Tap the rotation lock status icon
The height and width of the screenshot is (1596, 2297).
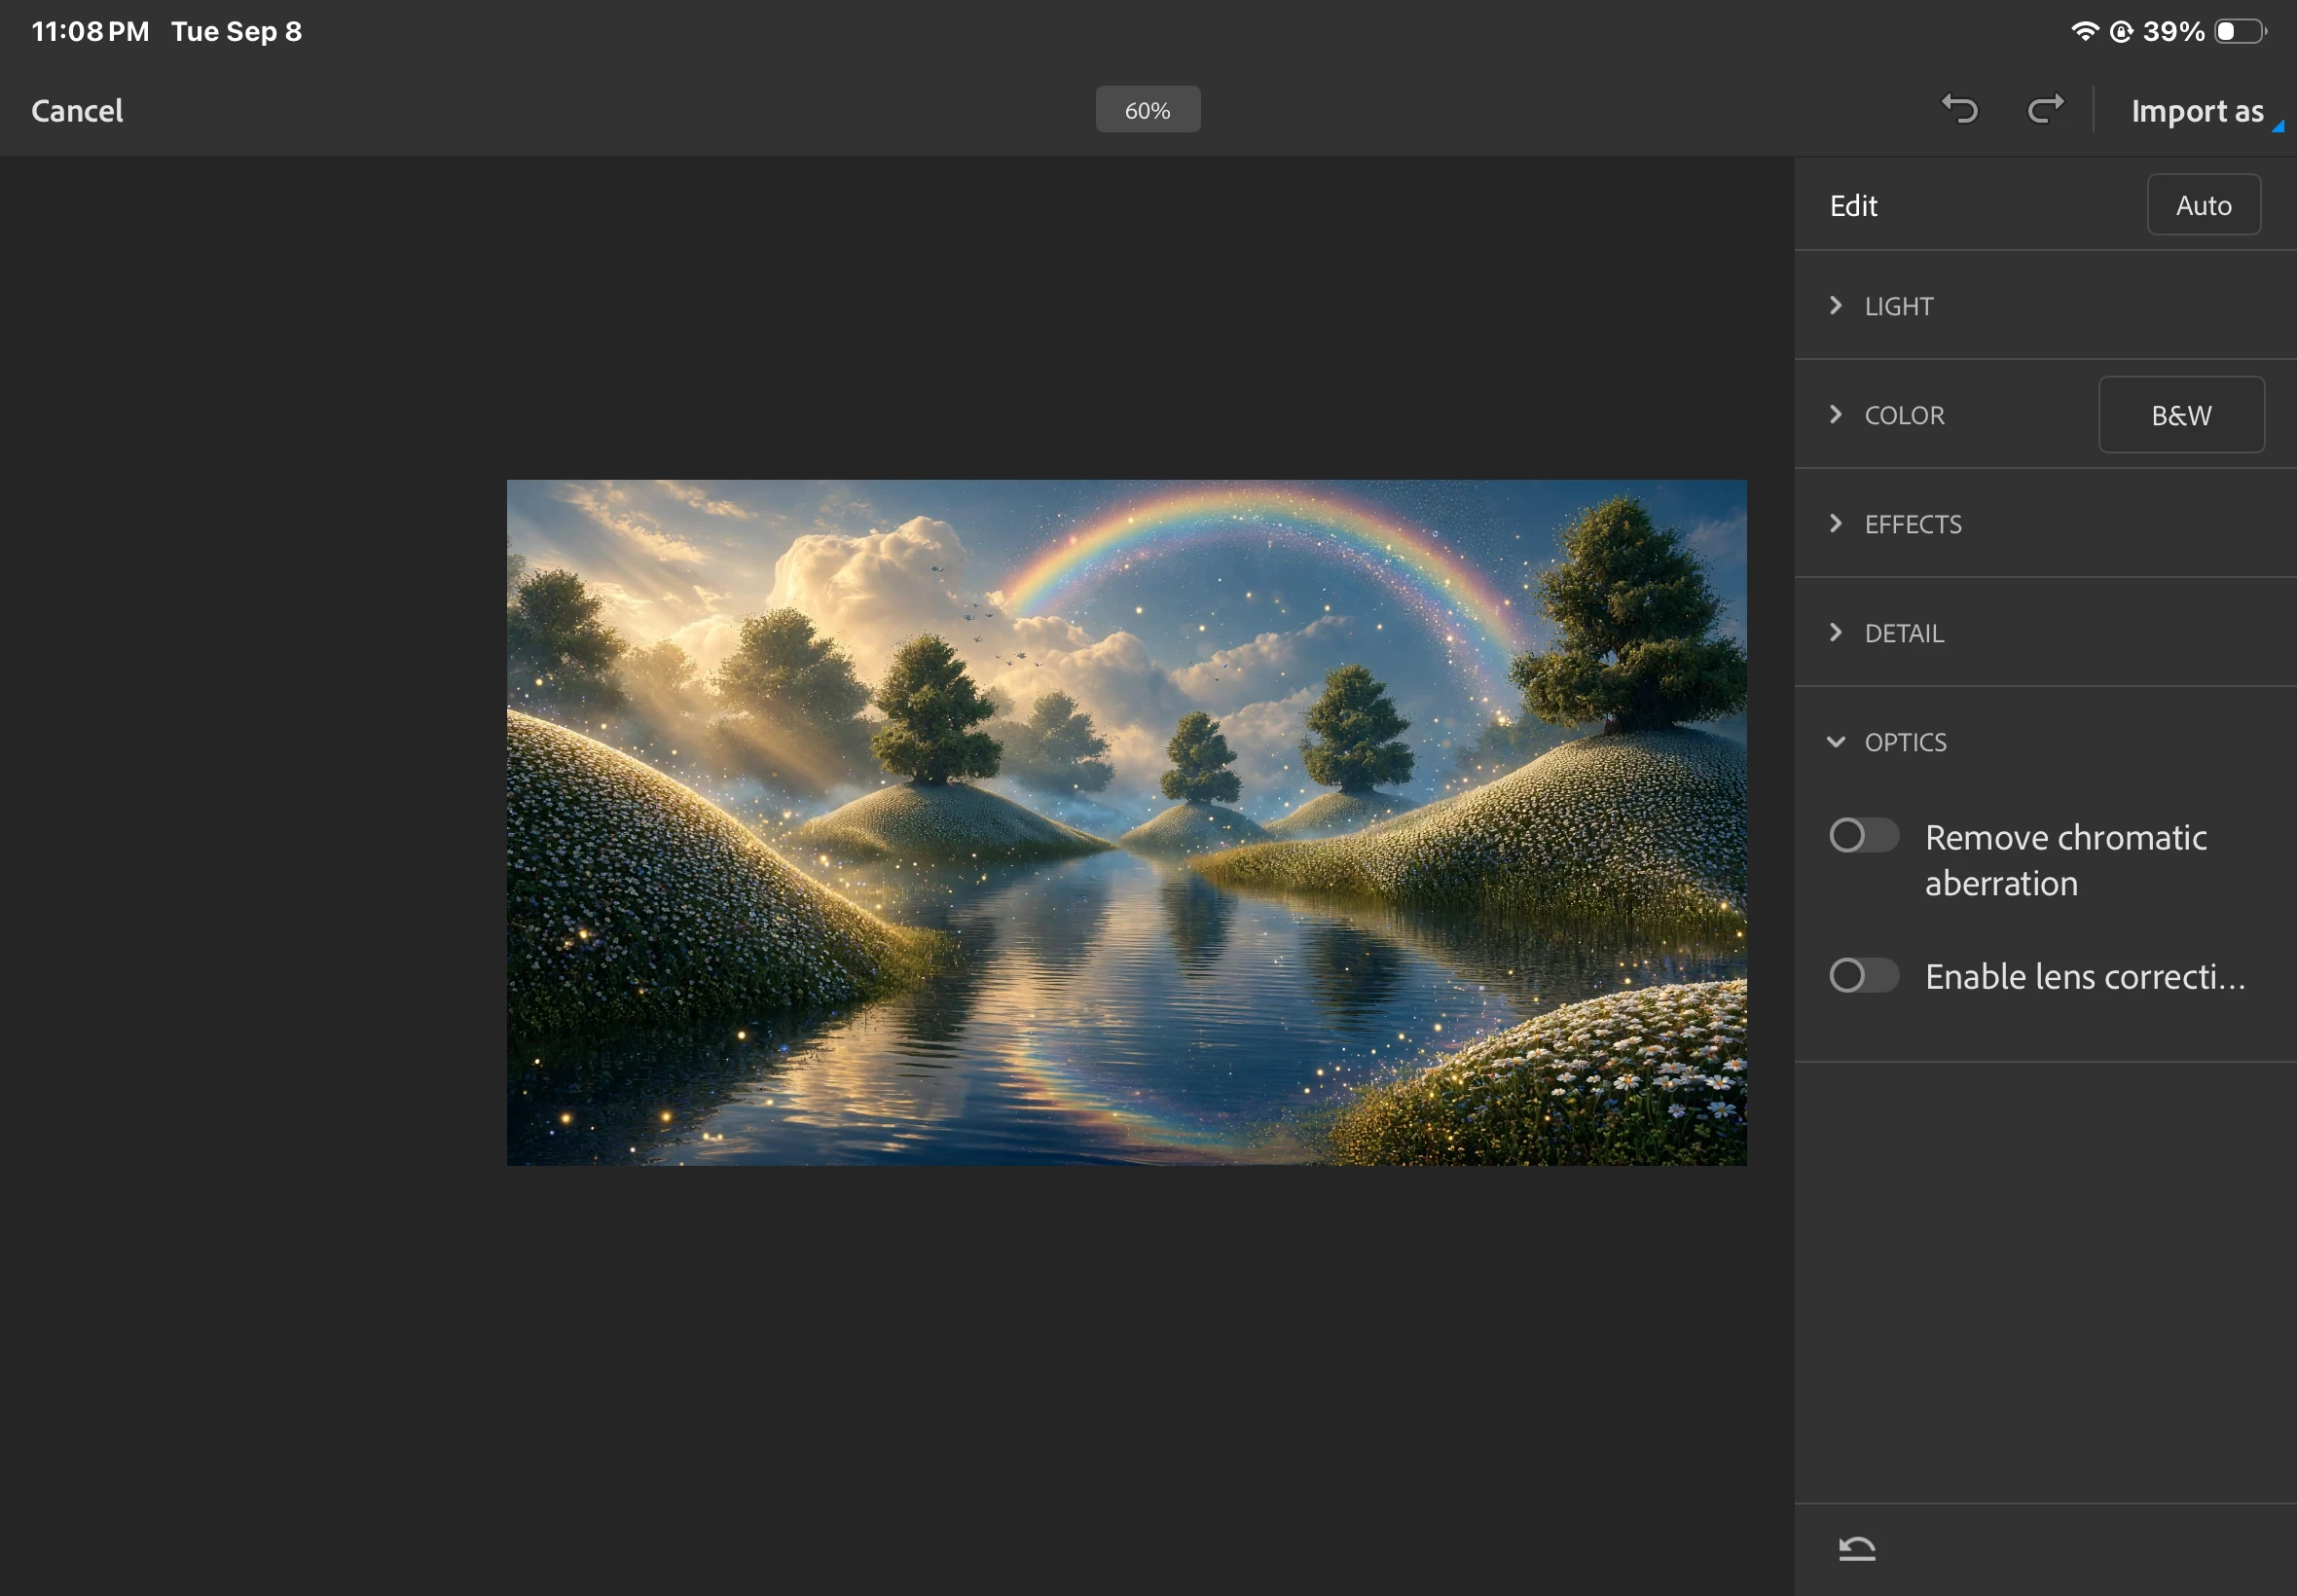[2121, 31]
